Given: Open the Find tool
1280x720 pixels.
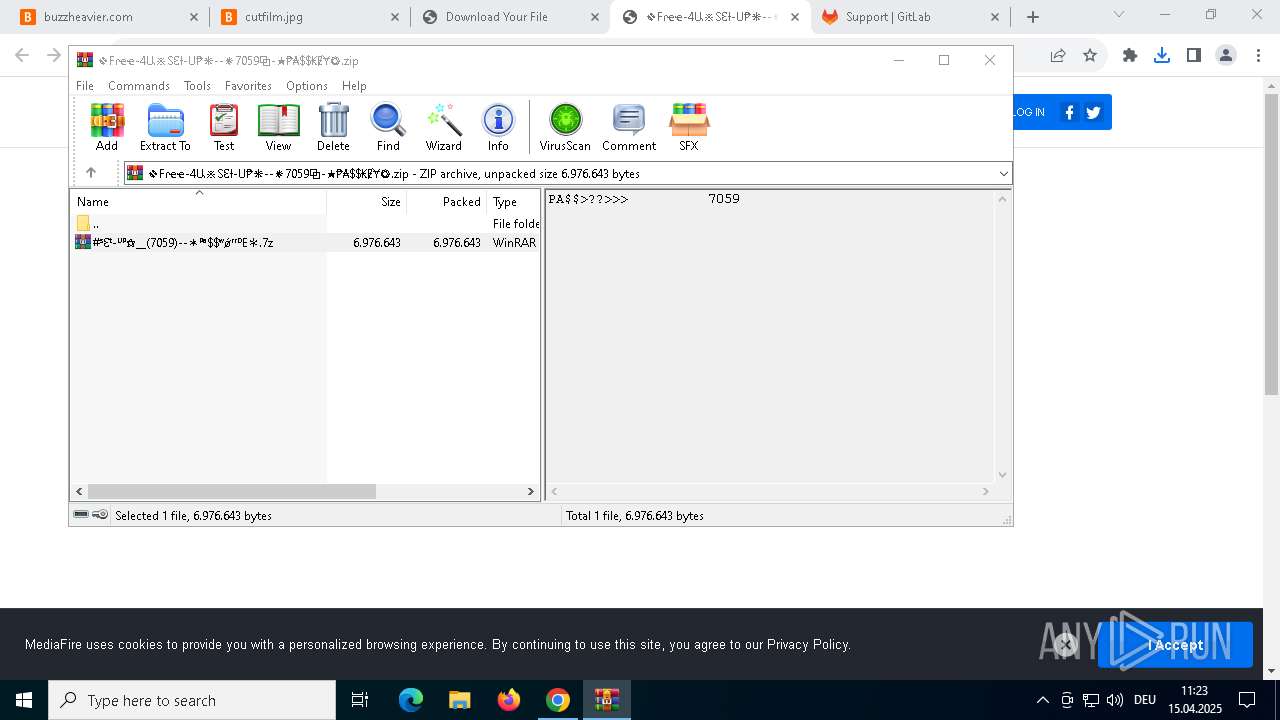Looking at the screenshot, I should (388, 127).
